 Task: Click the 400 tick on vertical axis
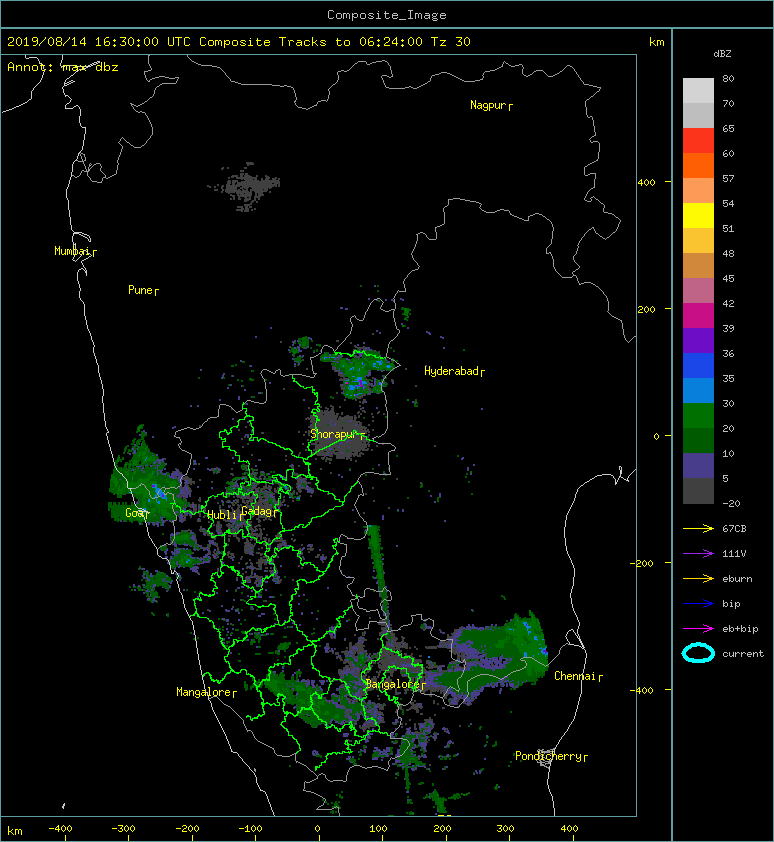pyautogui.click(x=646, y=183)
